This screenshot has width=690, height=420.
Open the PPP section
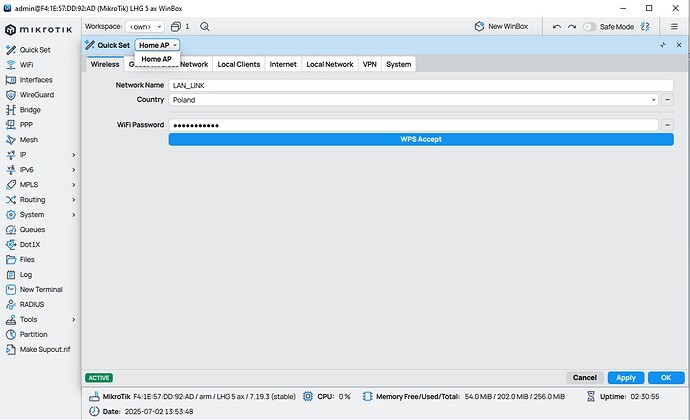click(19, 125)
